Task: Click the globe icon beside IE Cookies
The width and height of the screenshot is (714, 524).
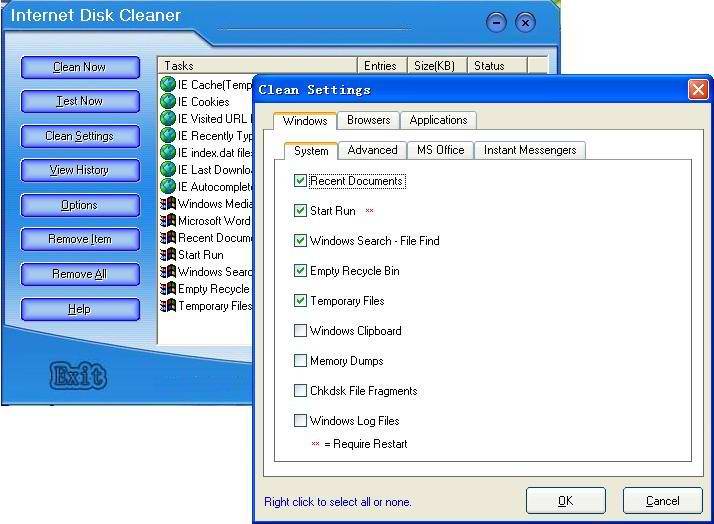Action: [168, 102]
